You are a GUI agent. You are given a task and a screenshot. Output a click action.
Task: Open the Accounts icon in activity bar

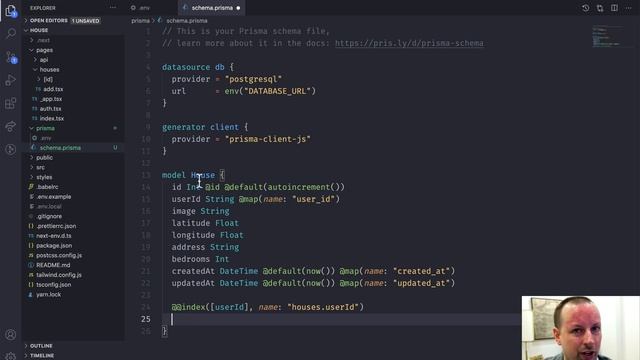coord(11,335)
